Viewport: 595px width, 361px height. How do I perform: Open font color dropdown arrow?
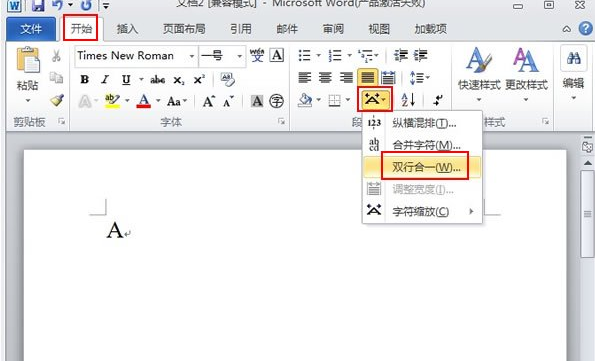point(158,101)
